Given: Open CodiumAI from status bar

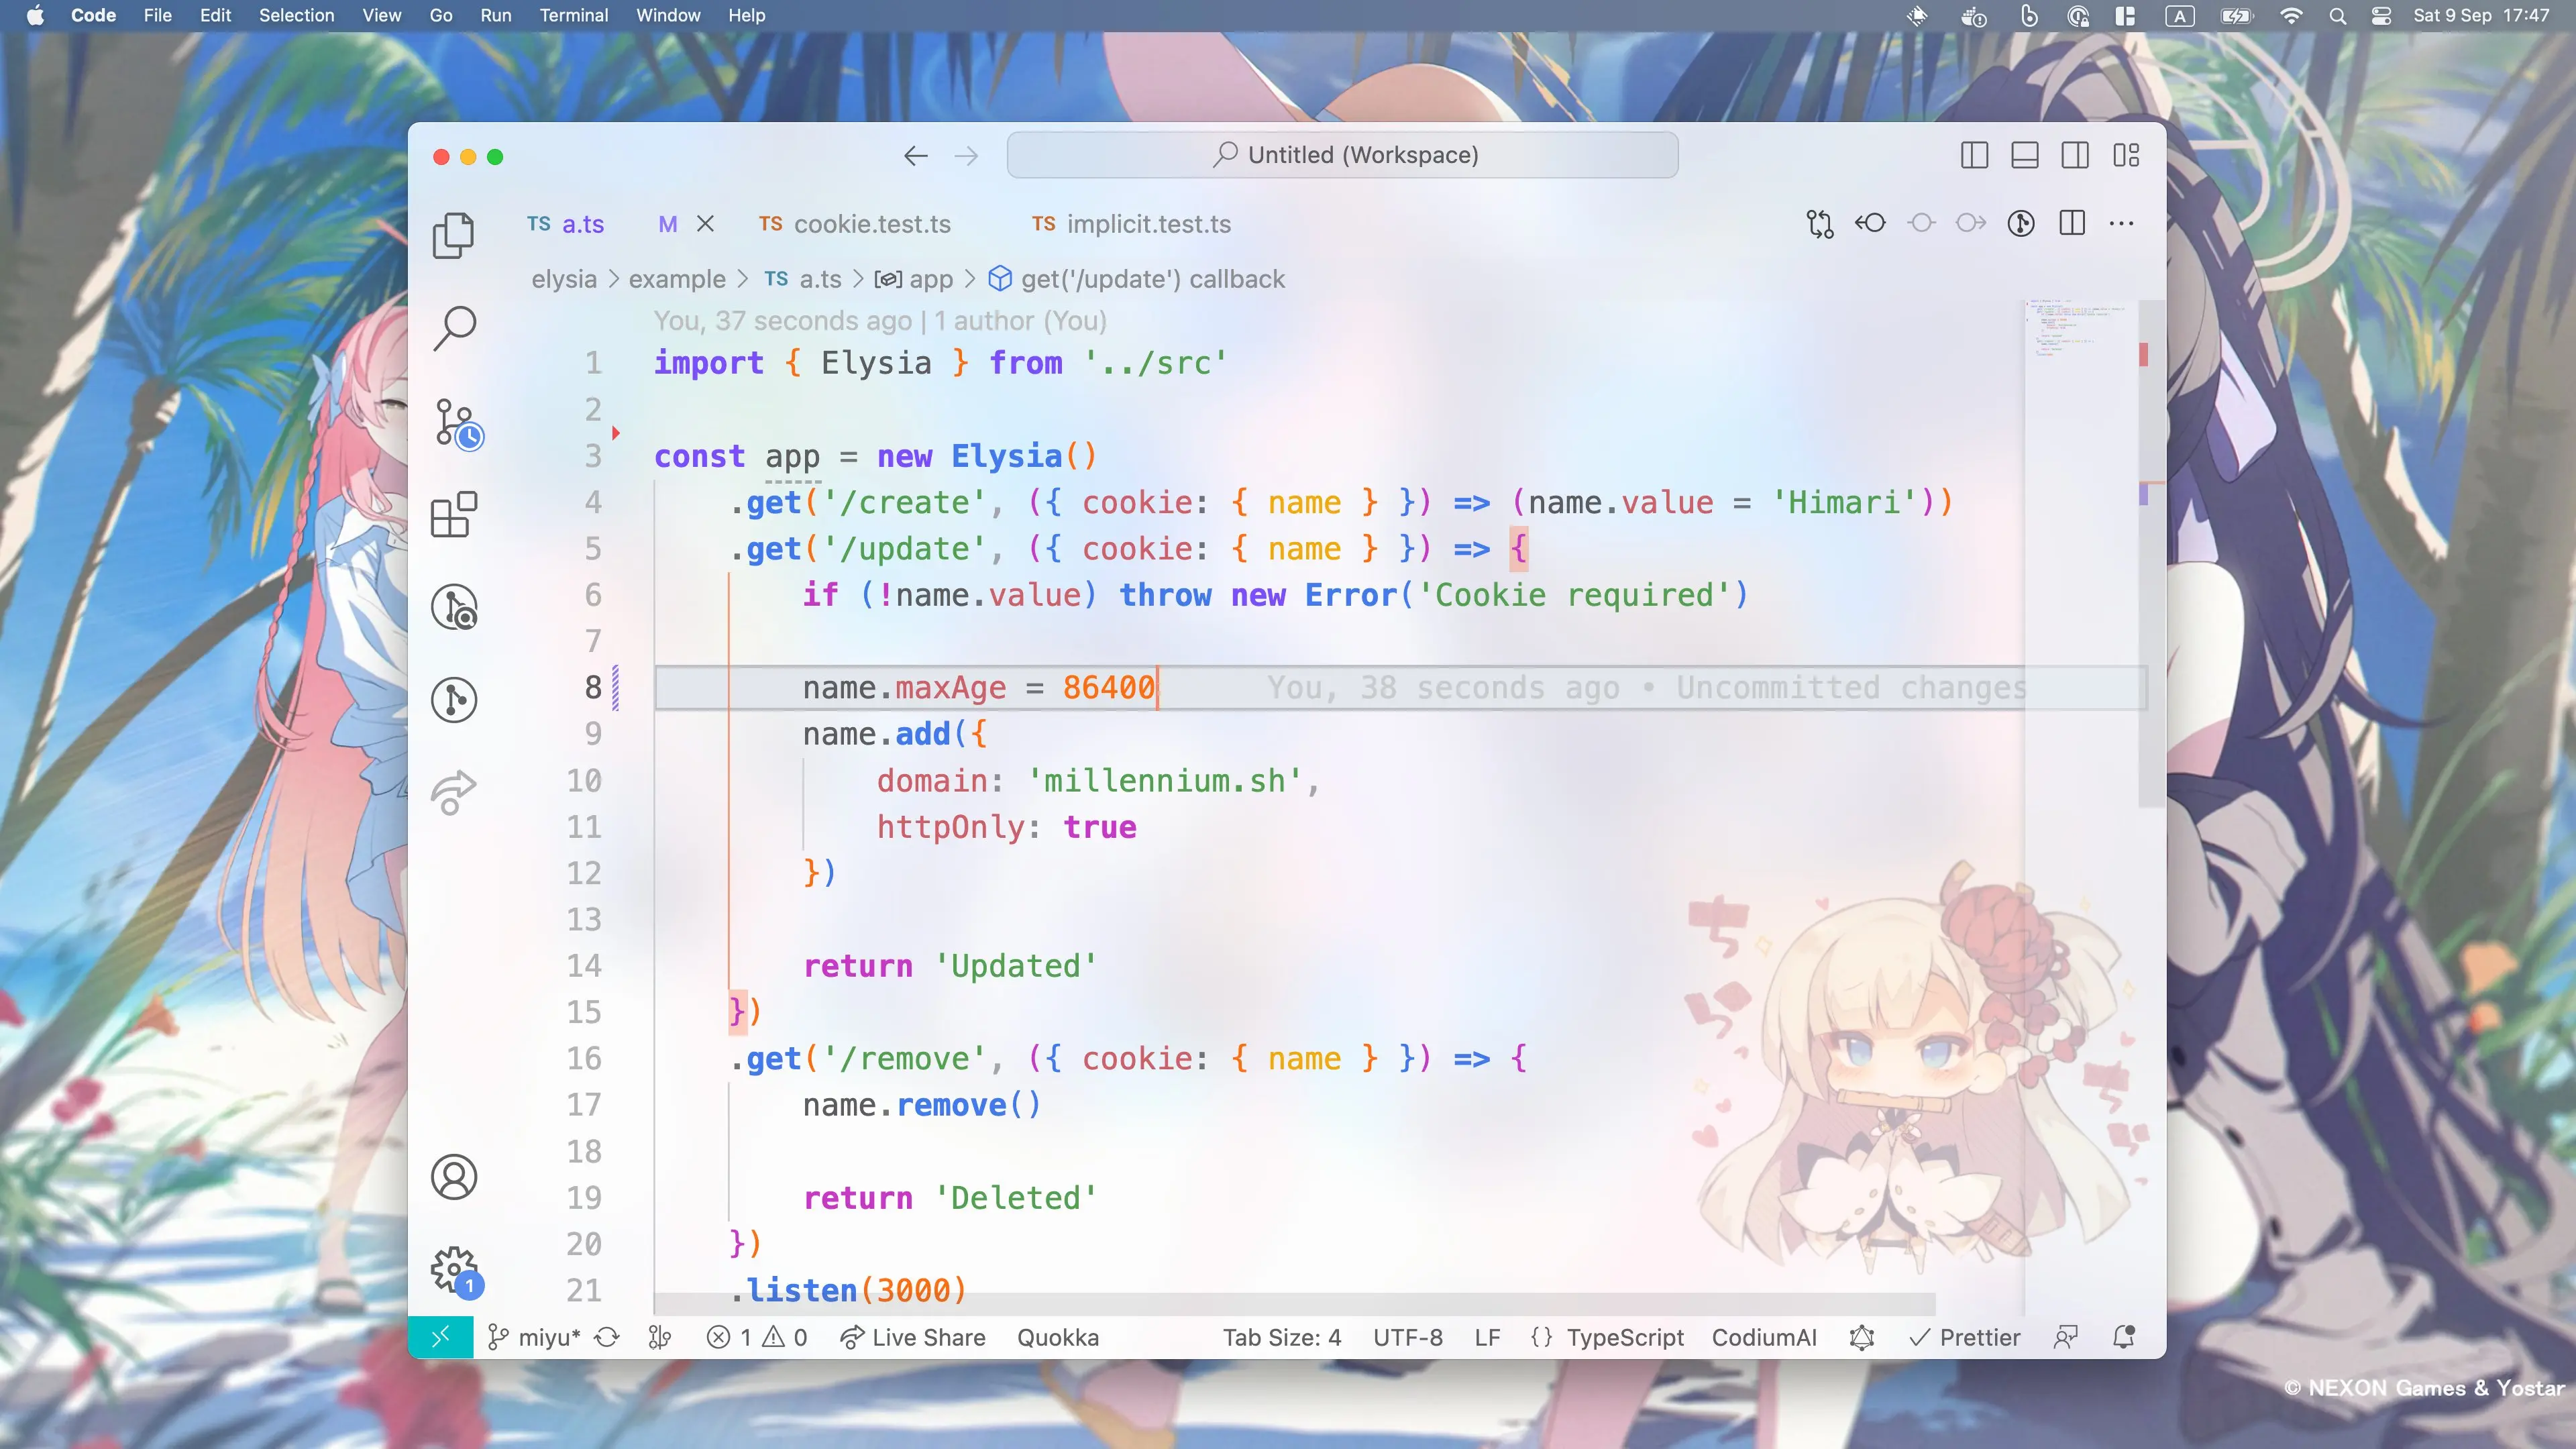Looking at the screenshot, I should click(x=1764, y=1337).
